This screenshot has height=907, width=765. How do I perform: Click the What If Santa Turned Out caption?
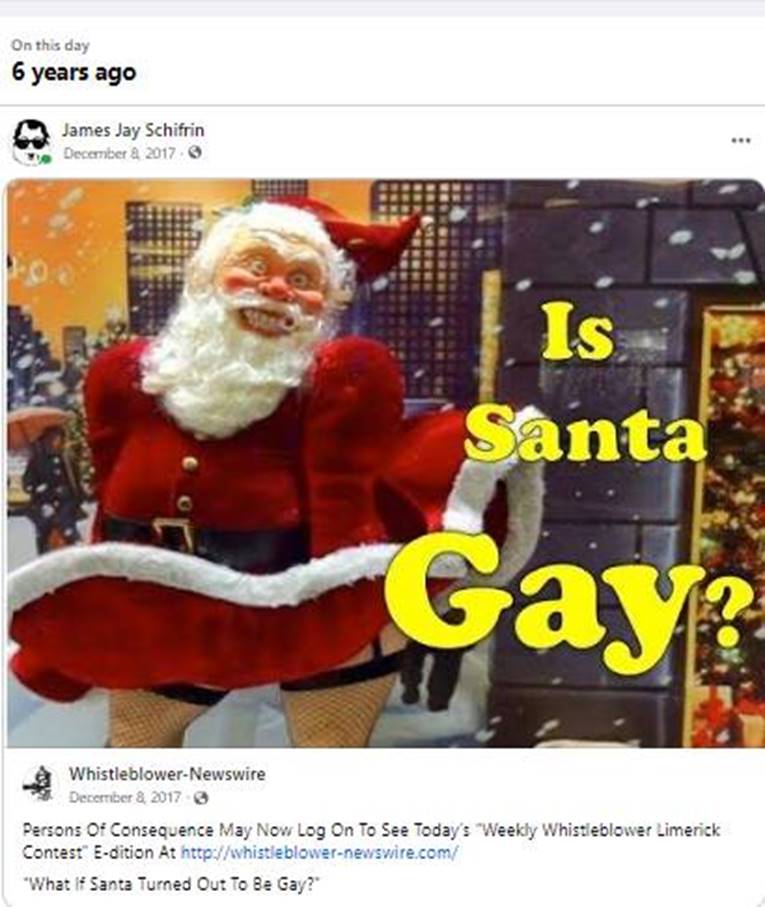tap(171, 884)
